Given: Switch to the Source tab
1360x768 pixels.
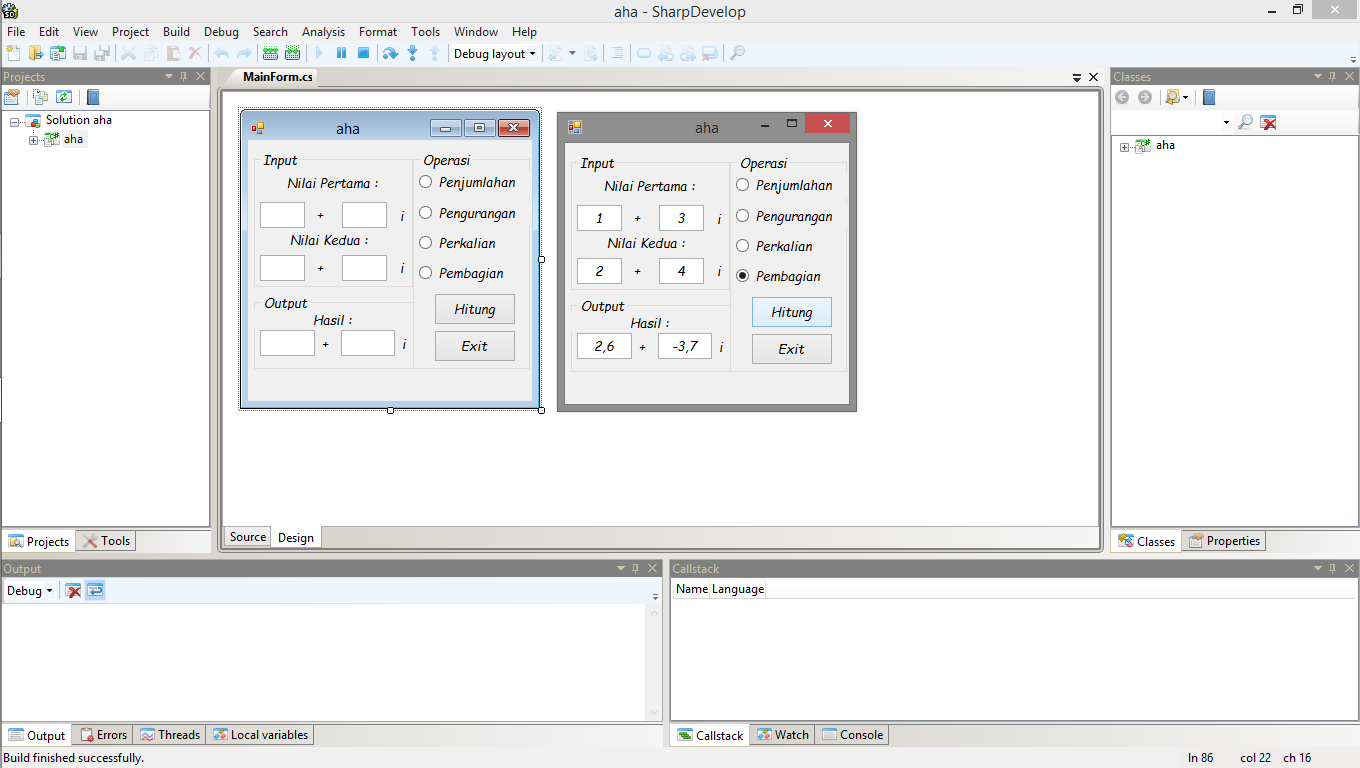Looking at the screenshot, I should coord(247,537).
